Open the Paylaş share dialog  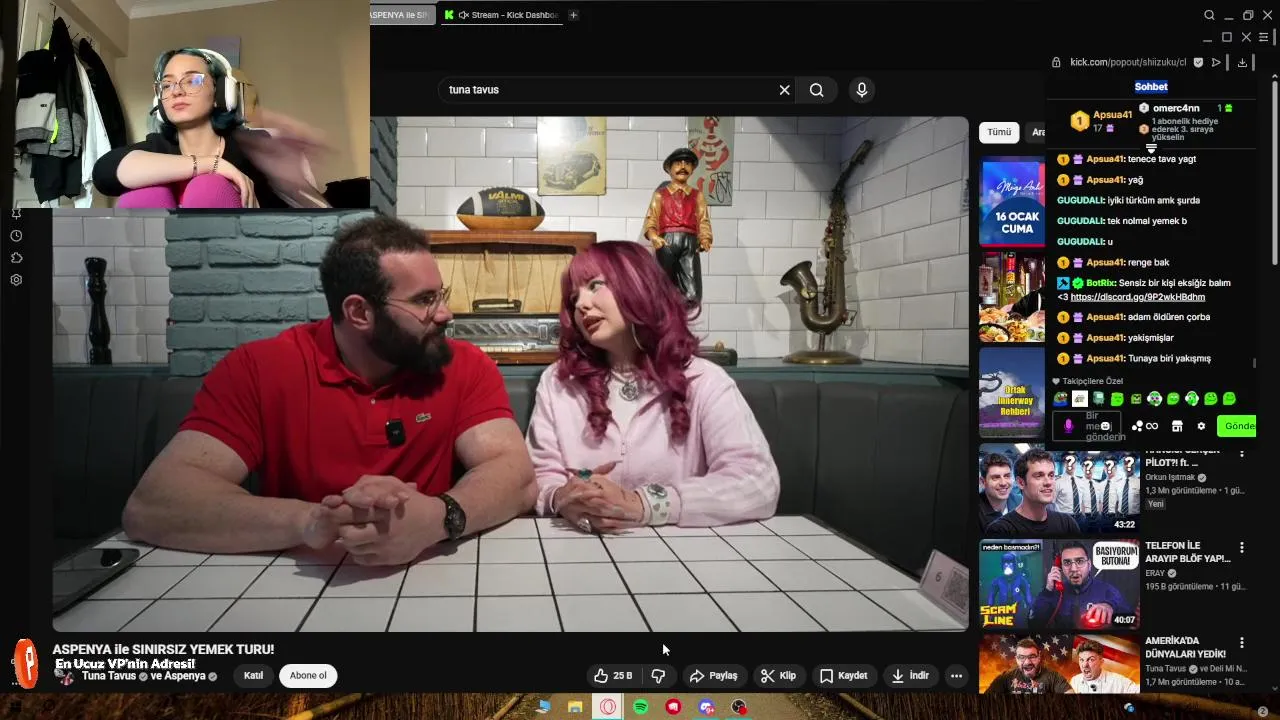714,676
